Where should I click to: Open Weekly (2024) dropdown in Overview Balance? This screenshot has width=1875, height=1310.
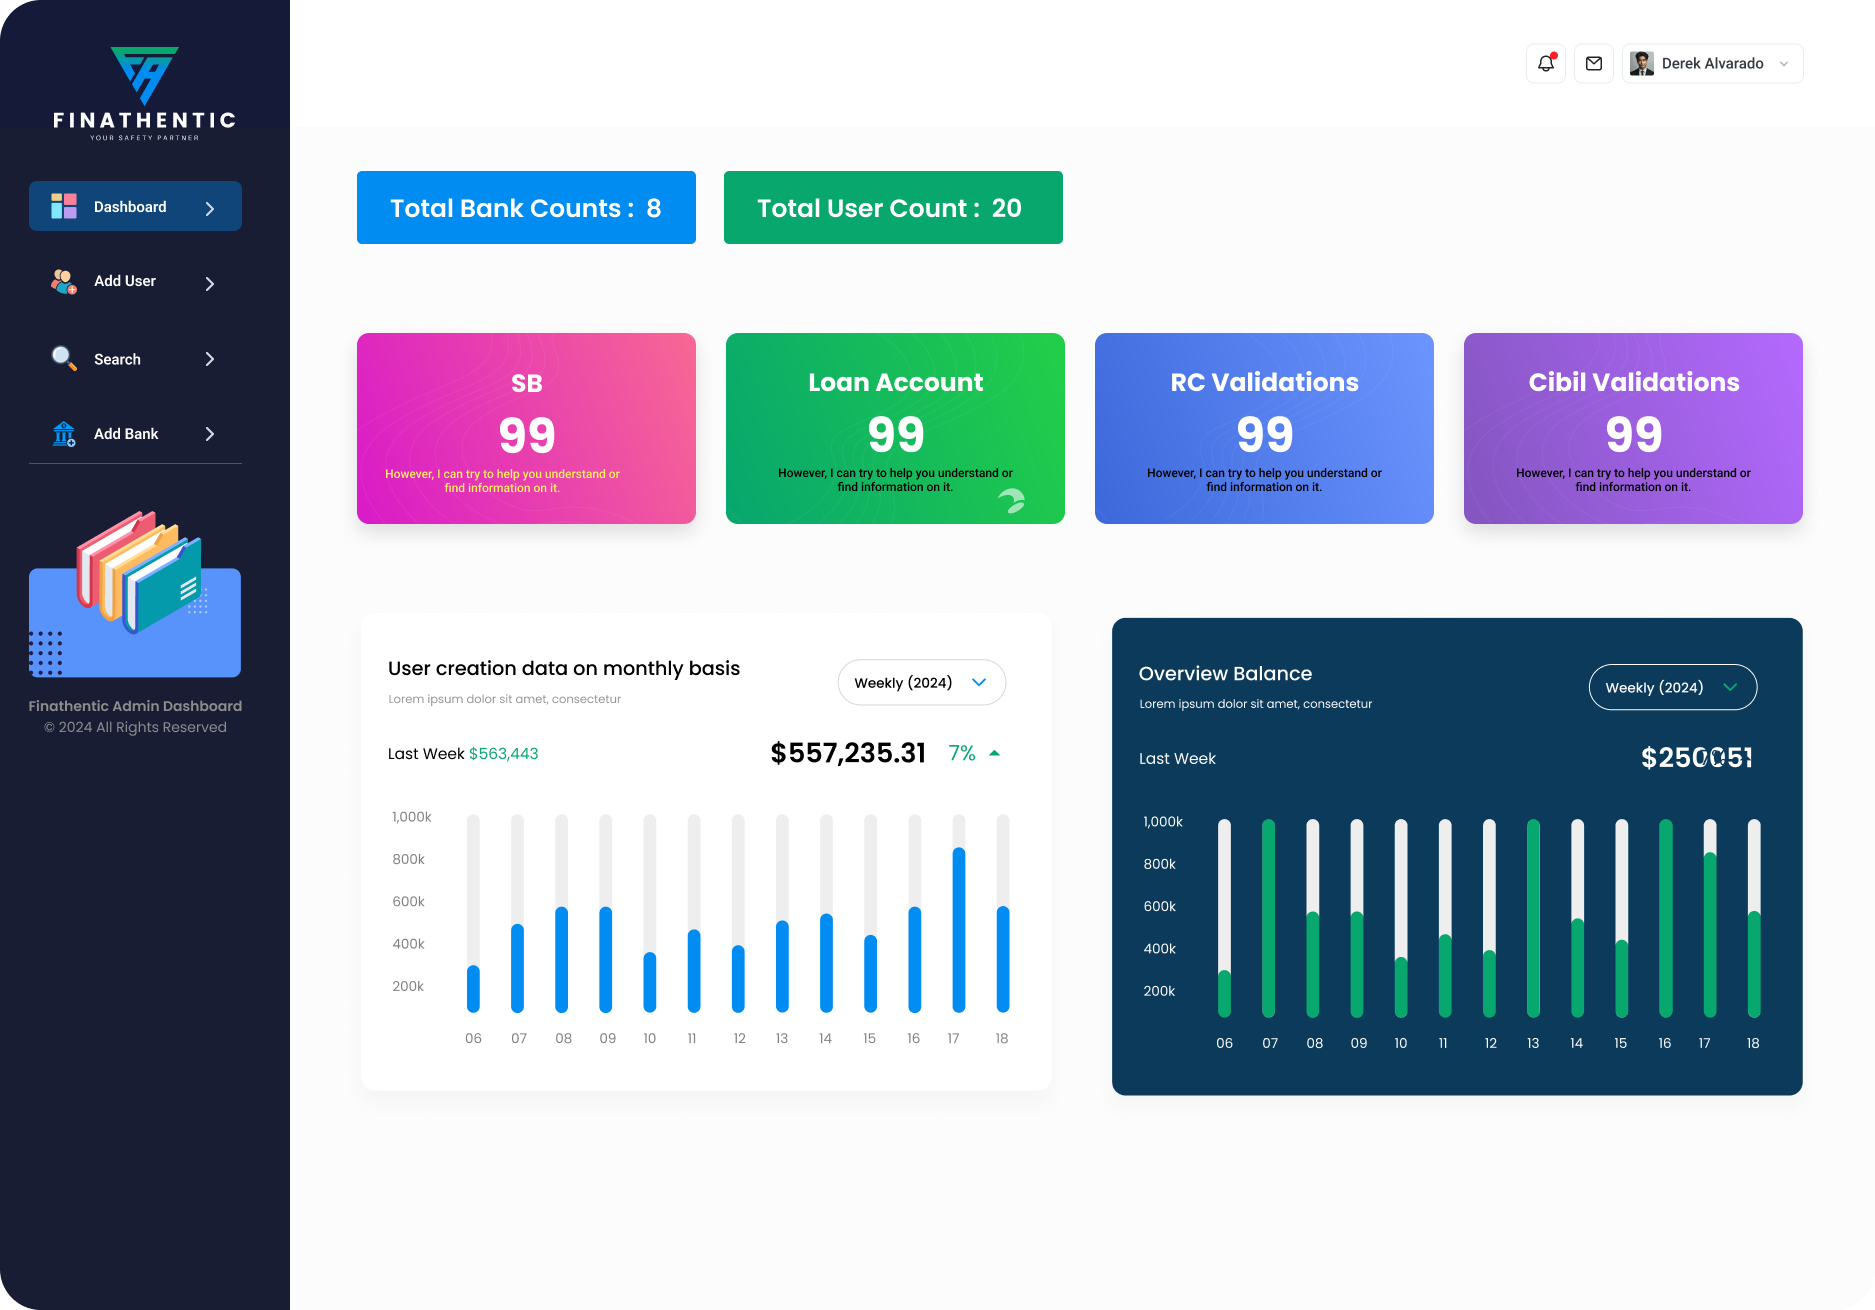(1672, 687)
